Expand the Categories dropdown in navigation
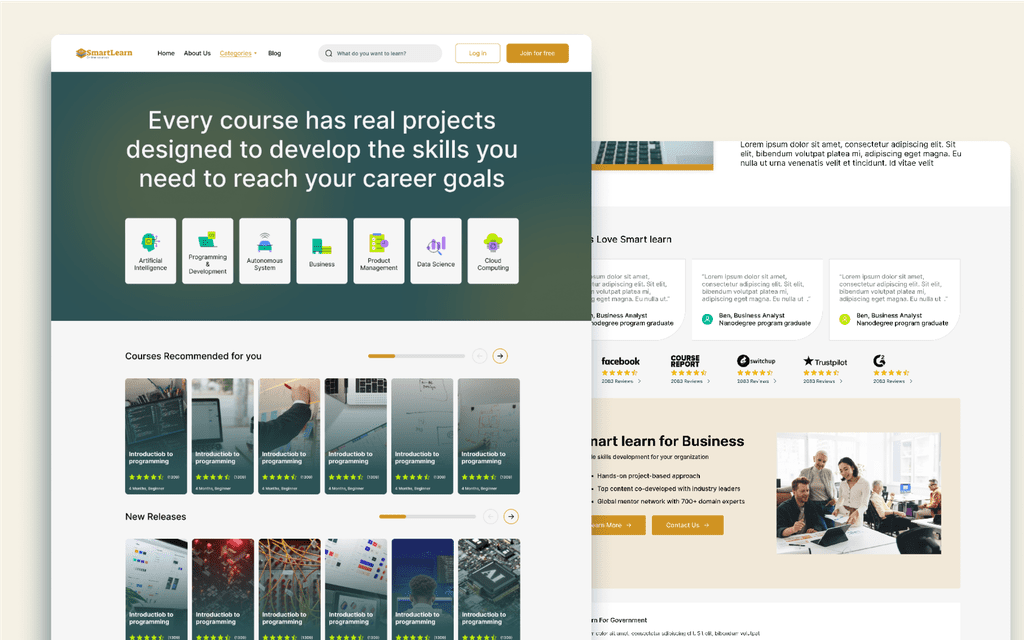The image size is (1024, 640). (238, 54)
